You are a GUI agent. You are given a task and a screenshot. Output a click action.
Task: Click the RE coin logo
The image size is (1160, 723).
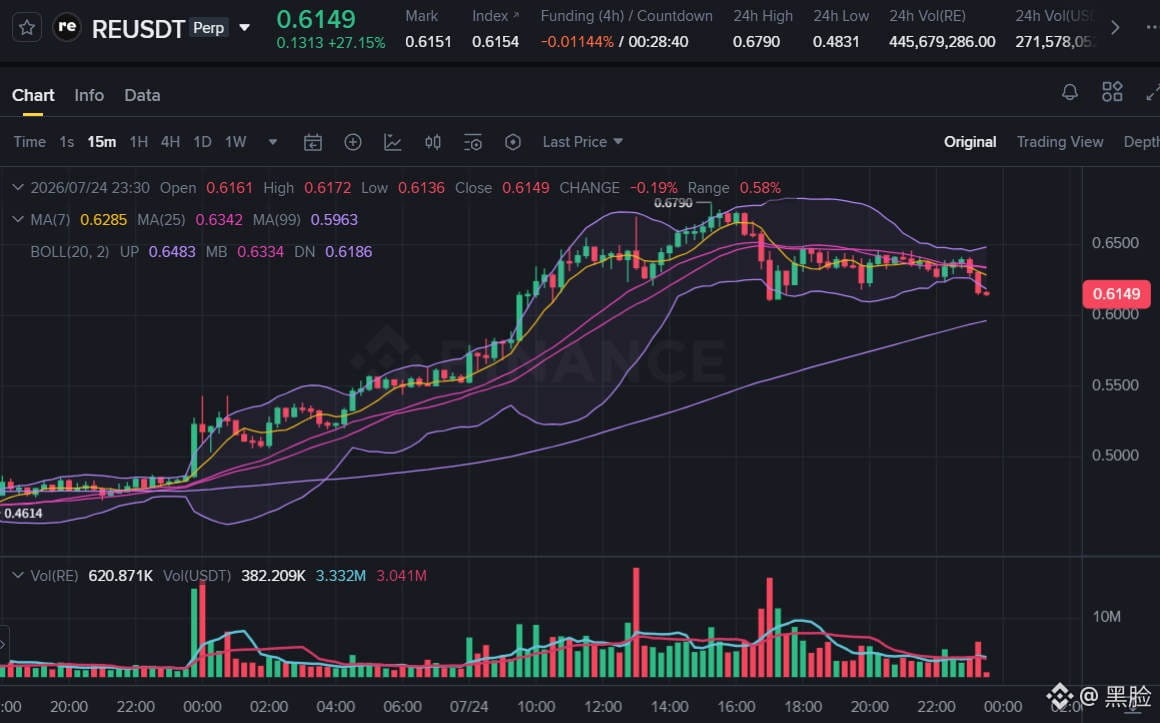(67, 27)
